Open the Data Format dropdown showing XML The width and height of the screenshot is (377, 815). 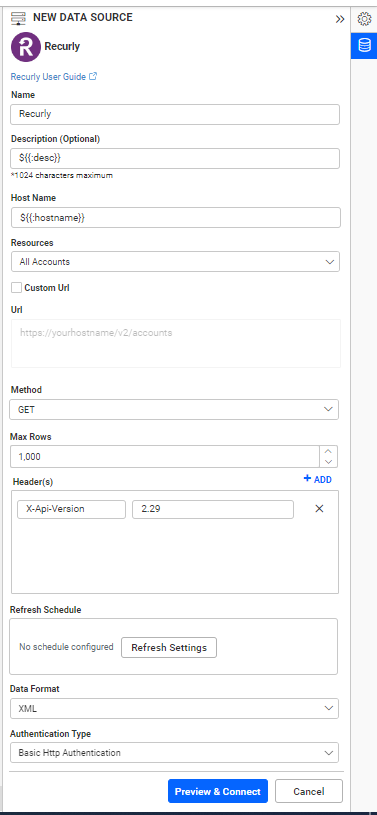[x=174, y=708]
